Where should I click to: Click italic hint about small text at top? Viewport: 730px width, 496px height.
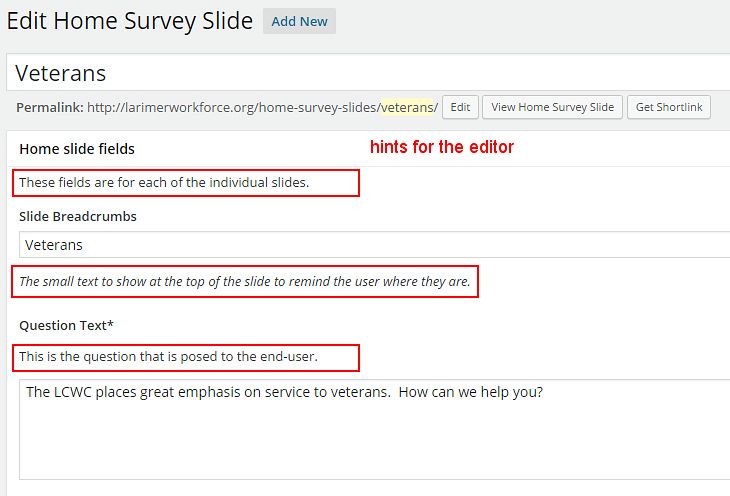[x=245, y=282]
